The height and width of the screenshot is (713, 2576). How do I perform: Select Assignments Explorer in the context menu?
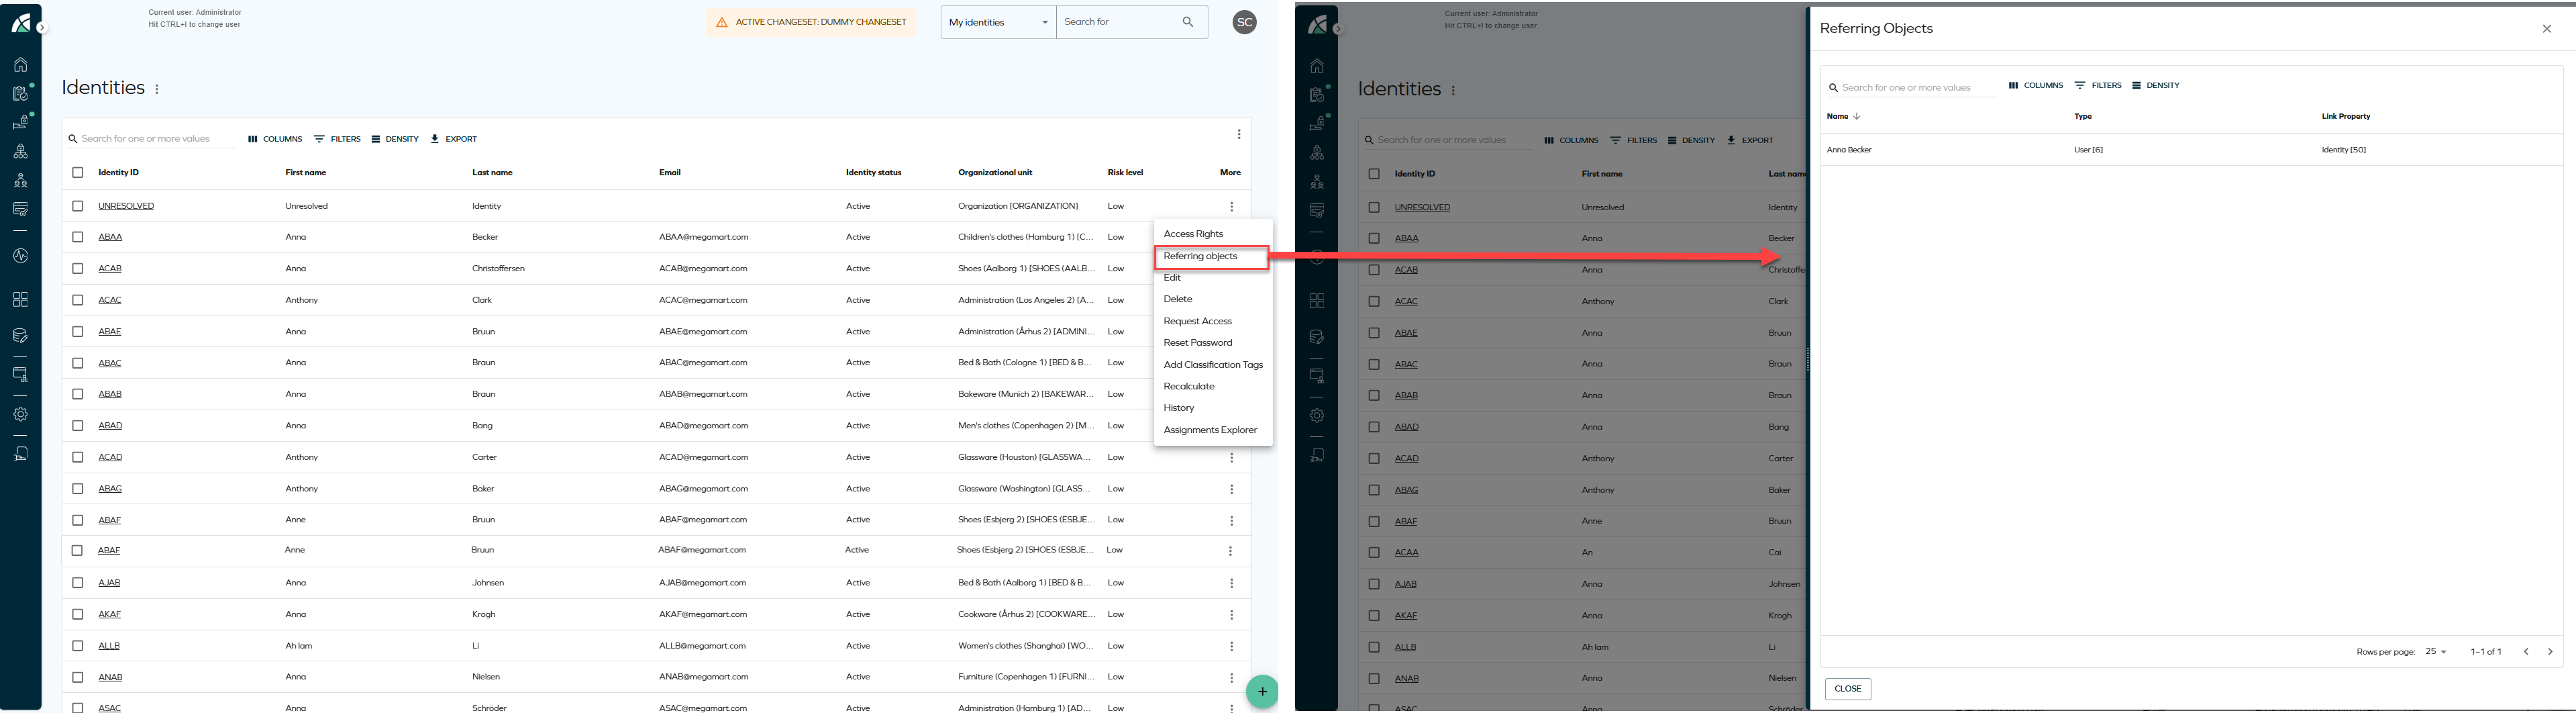point(1210,430)
